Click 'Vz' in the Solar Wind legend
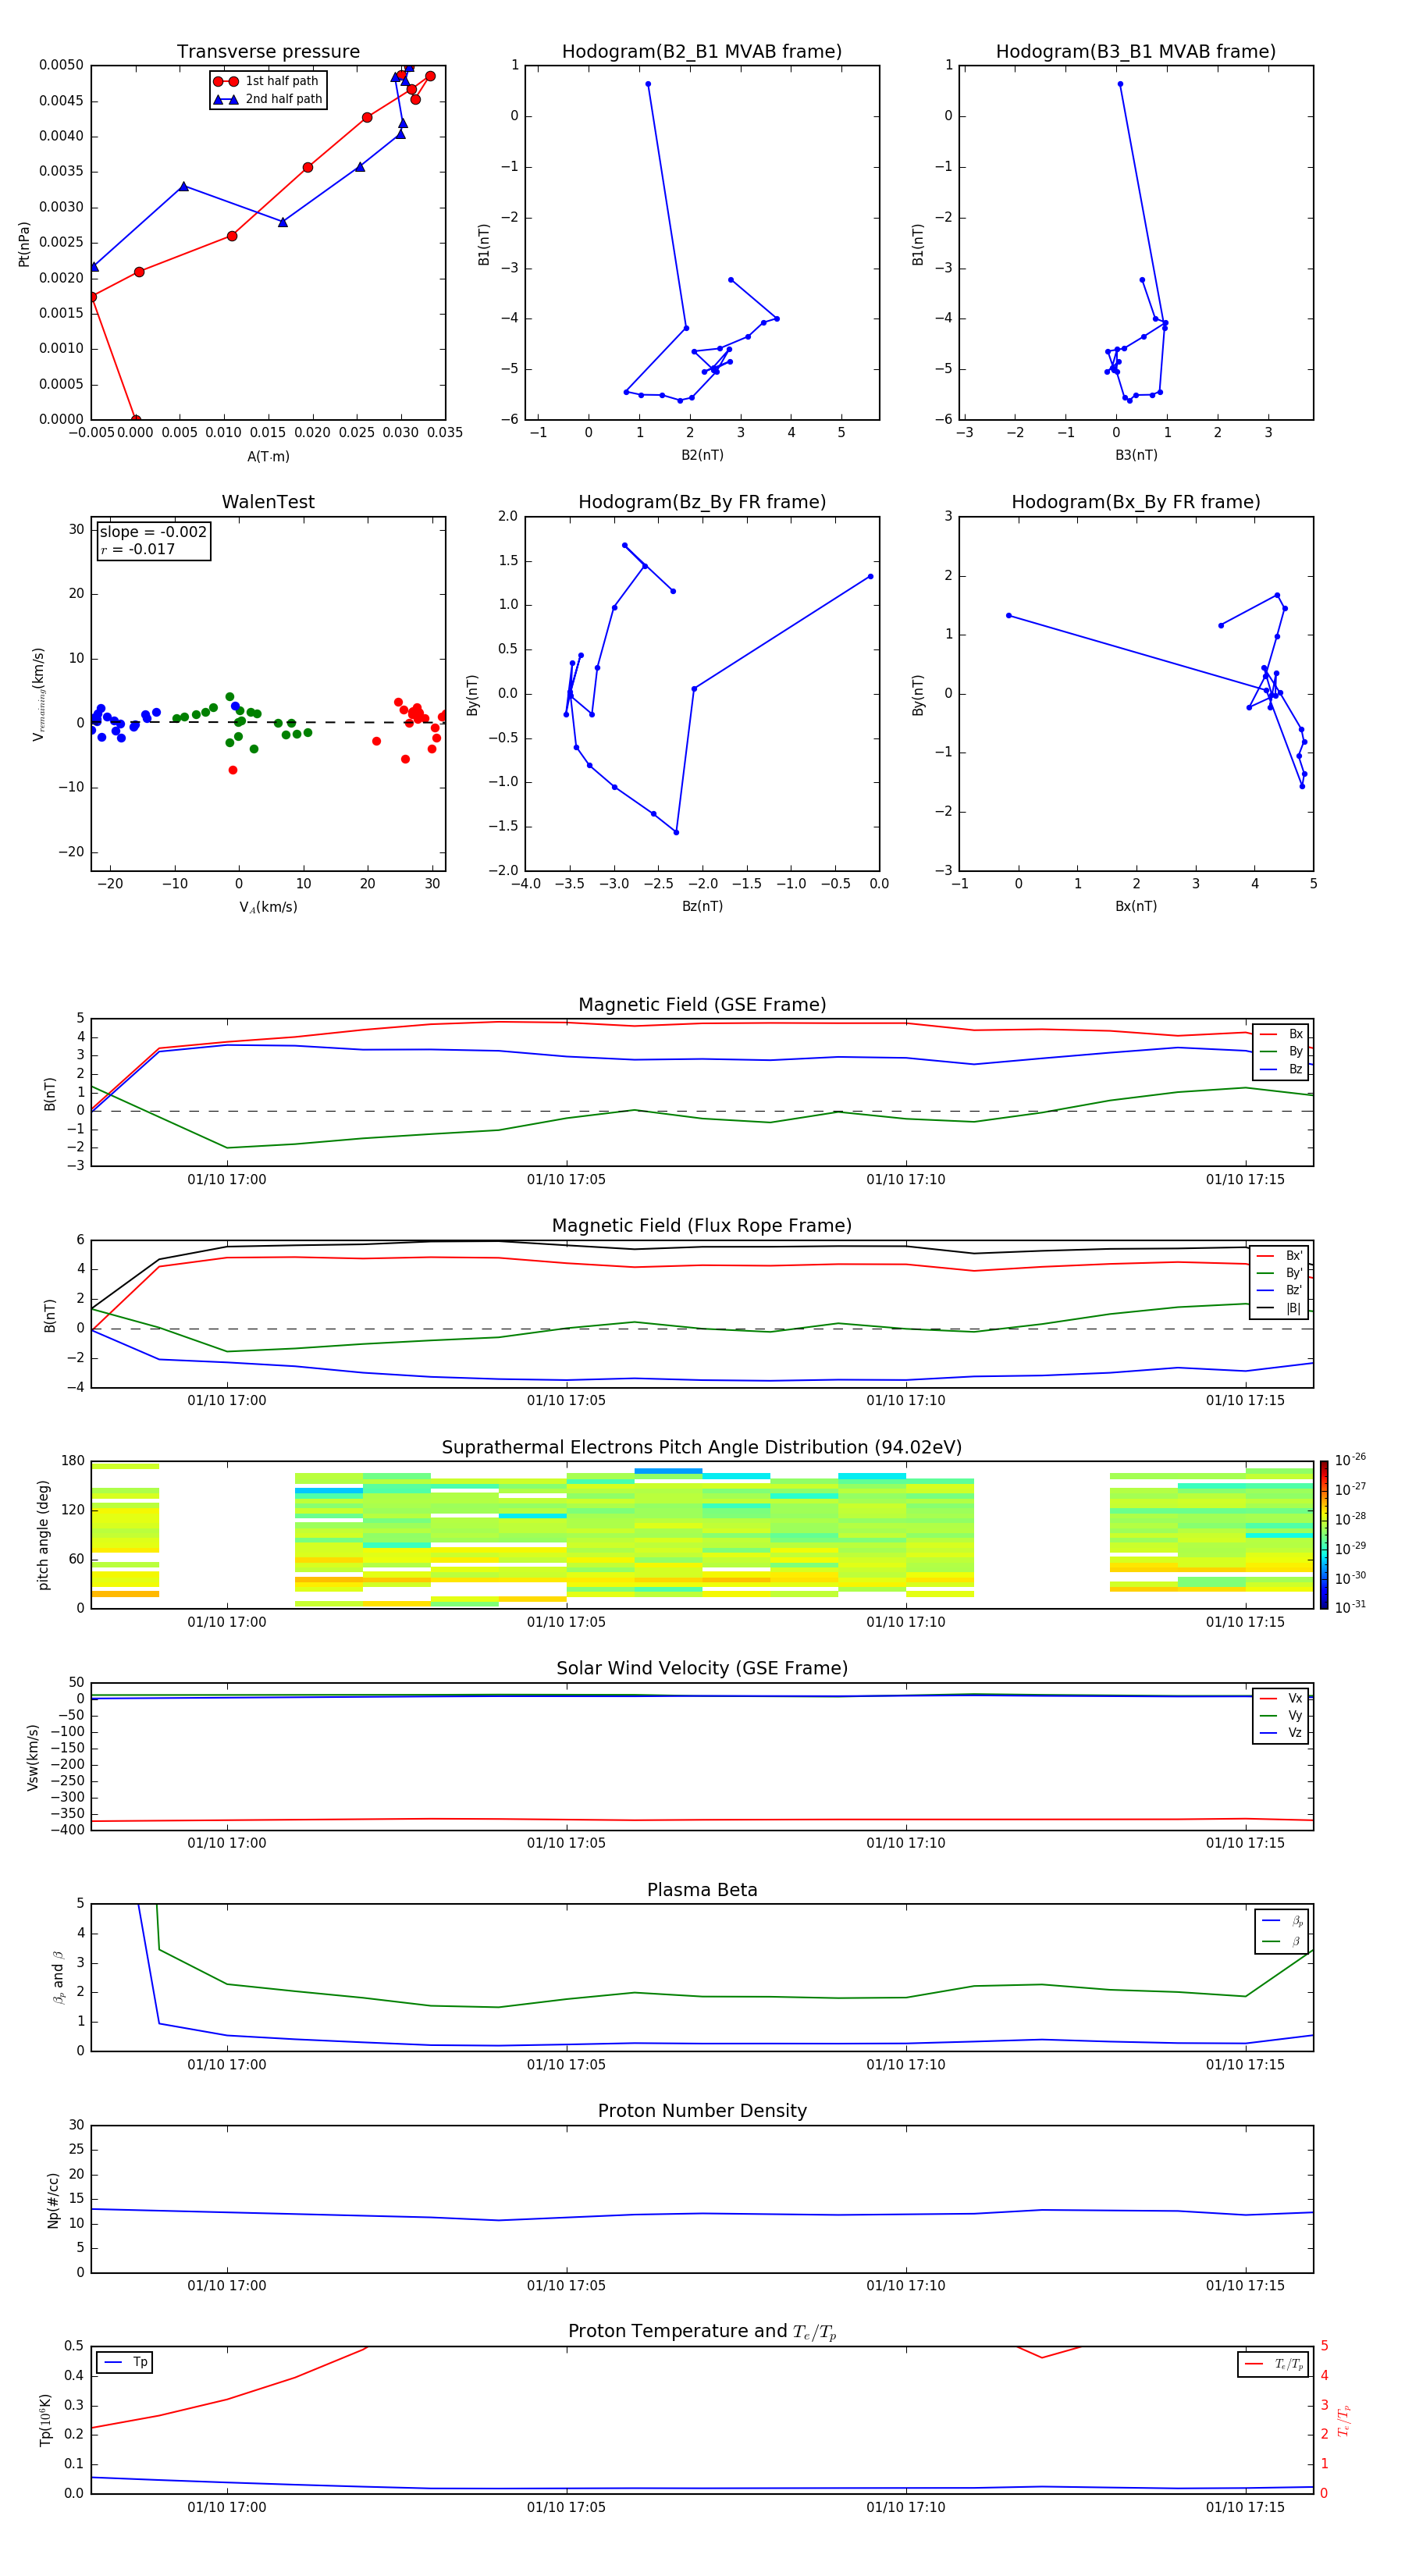 coord(1282,1733)
